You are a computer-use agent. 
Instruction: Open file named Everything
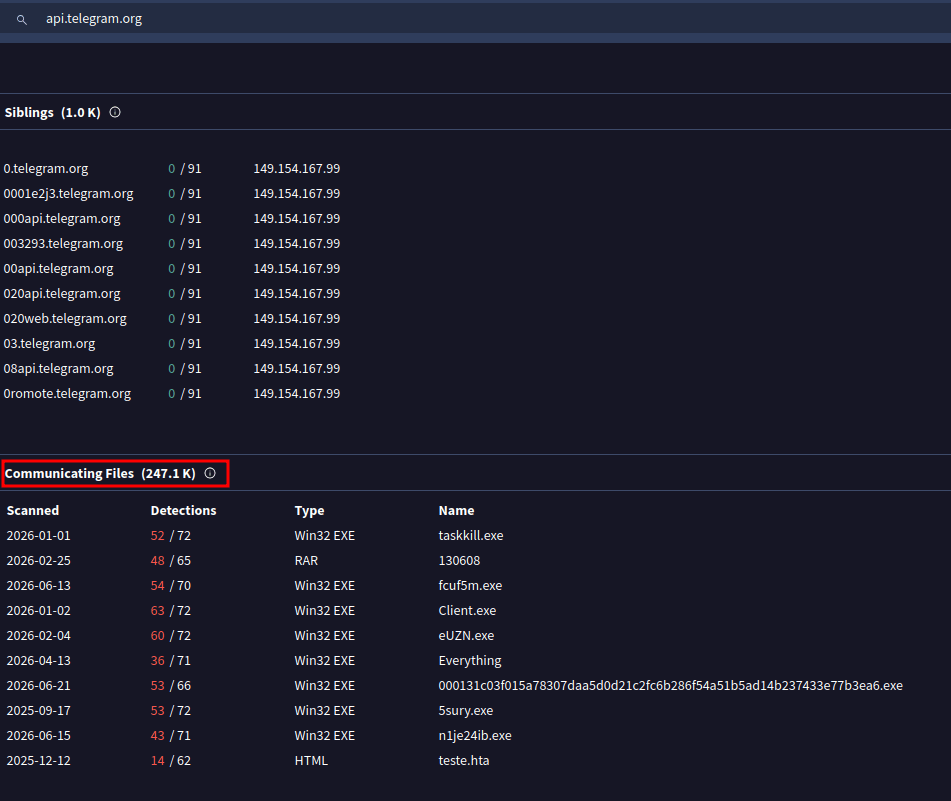point(469,660)
